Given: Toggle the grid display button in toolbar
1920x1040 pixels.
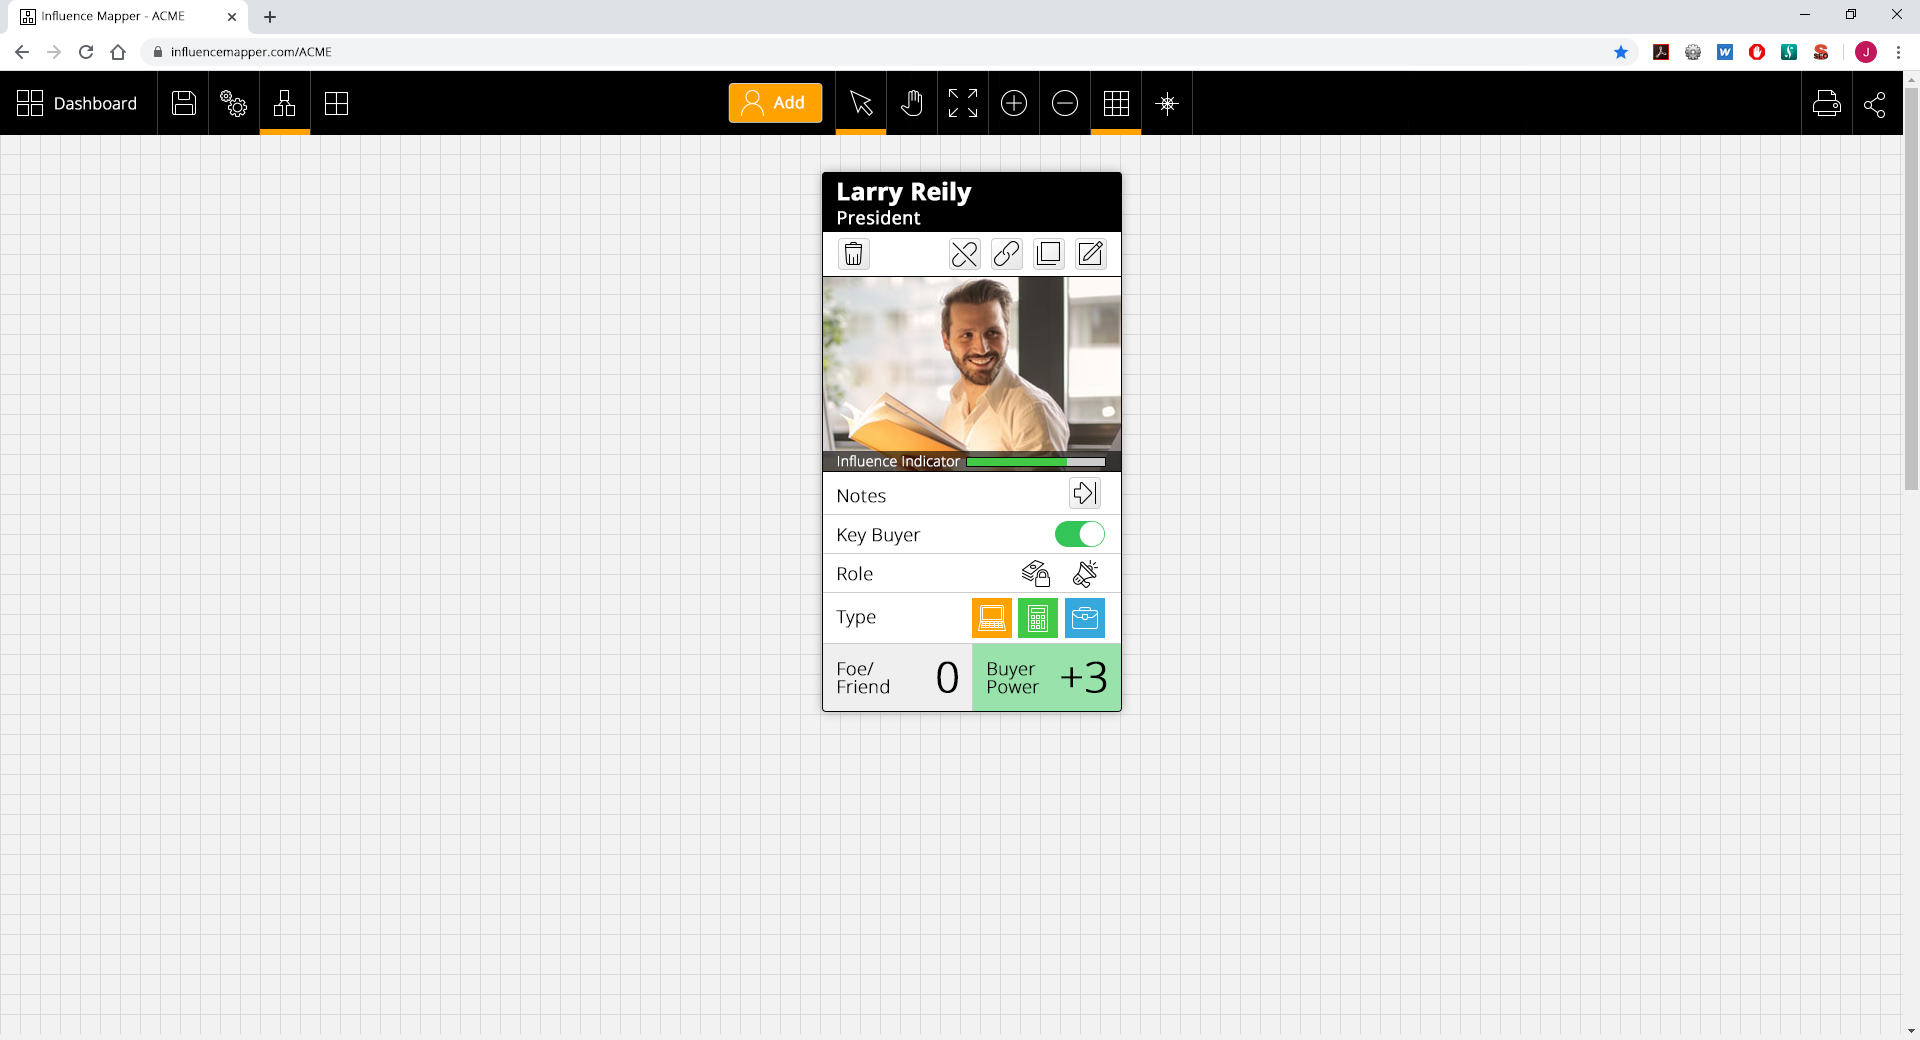Looking at the screenshot, I should tap(1116, 103).
